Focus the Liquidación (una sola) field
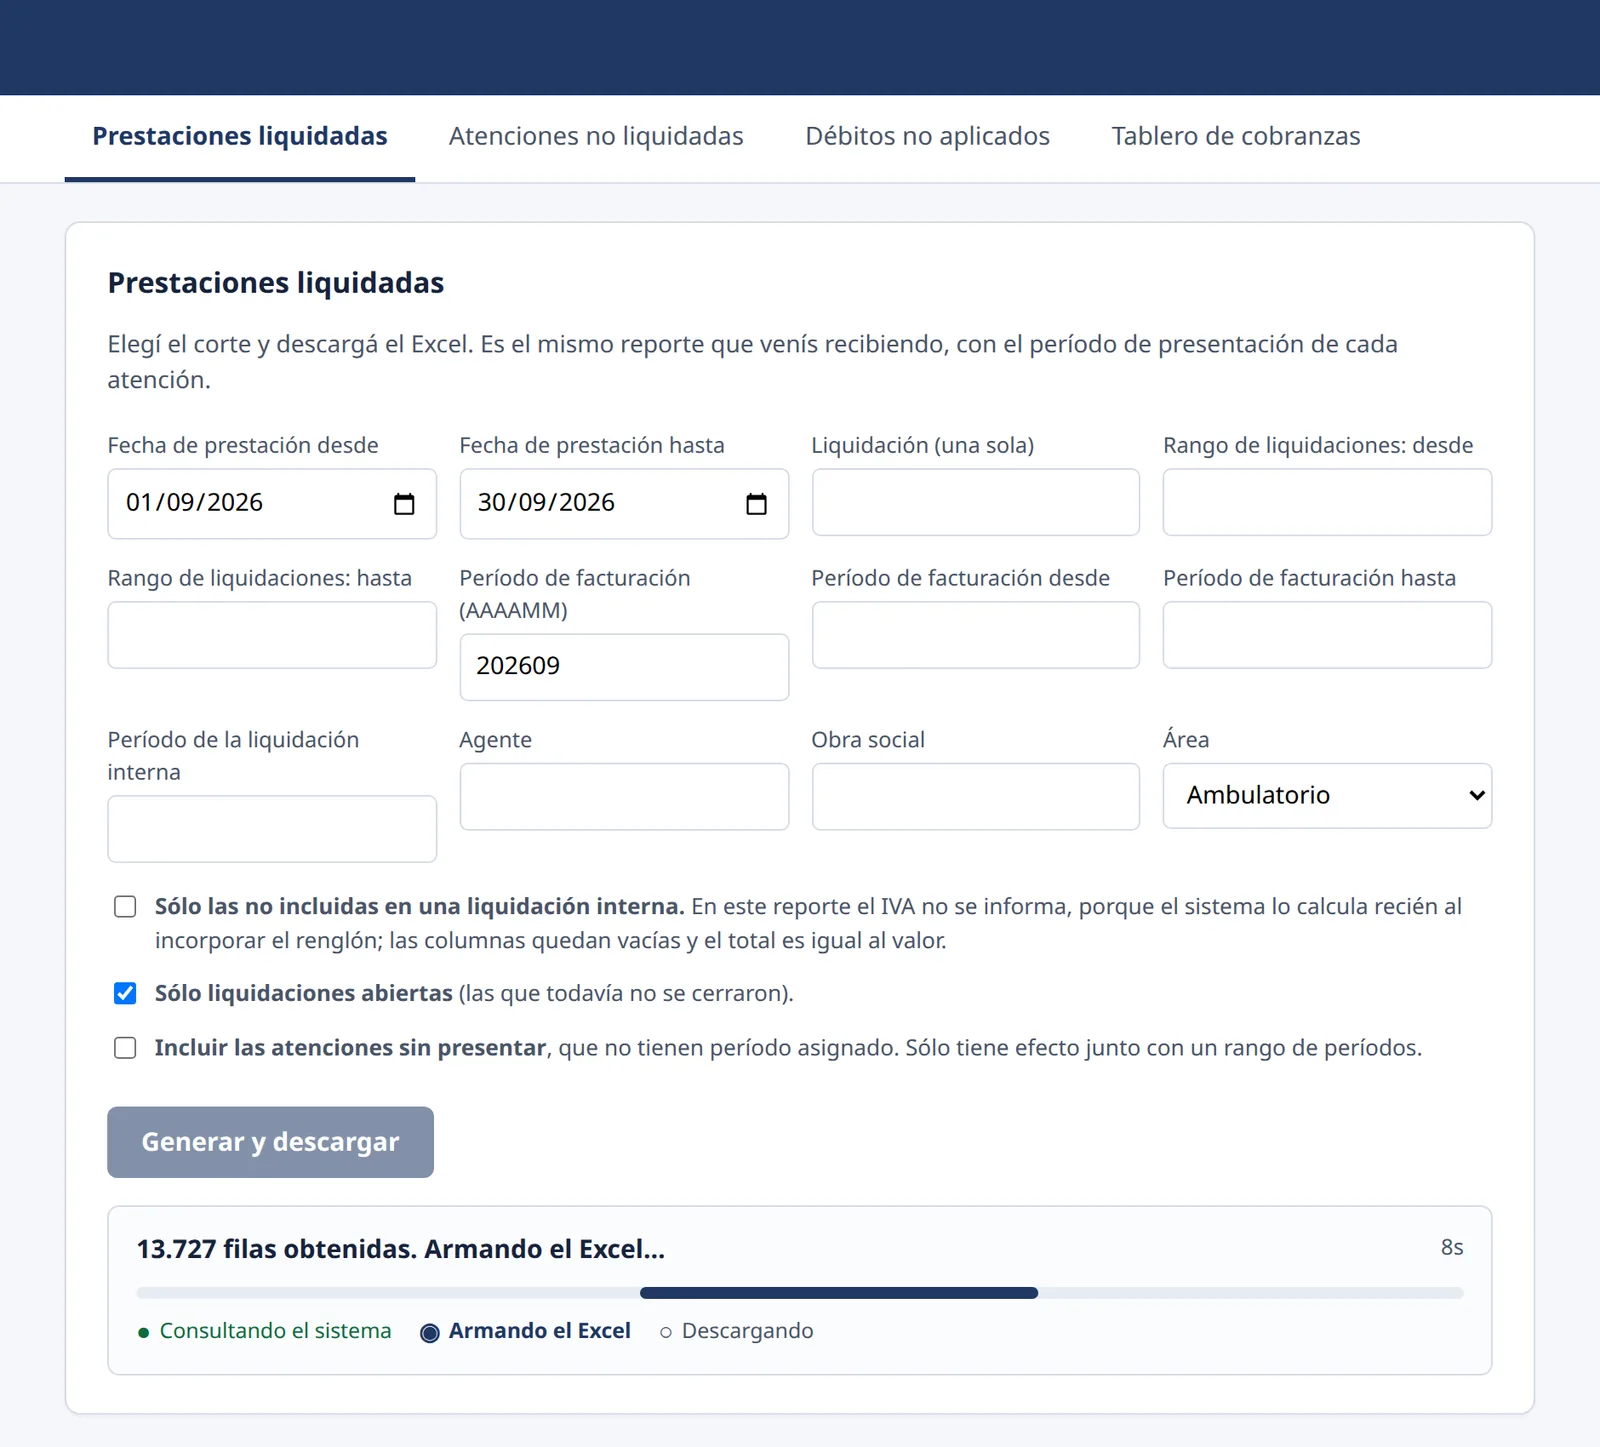1600x1447 pixels. (x=976, y=502)
